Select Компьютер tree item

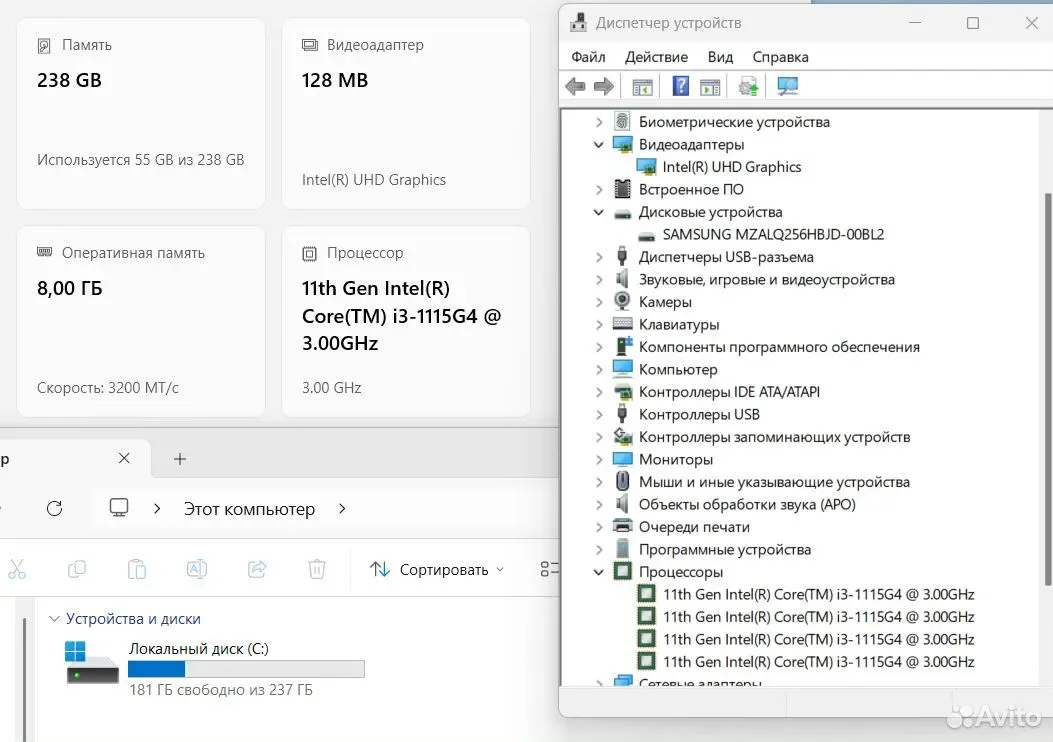678,369
